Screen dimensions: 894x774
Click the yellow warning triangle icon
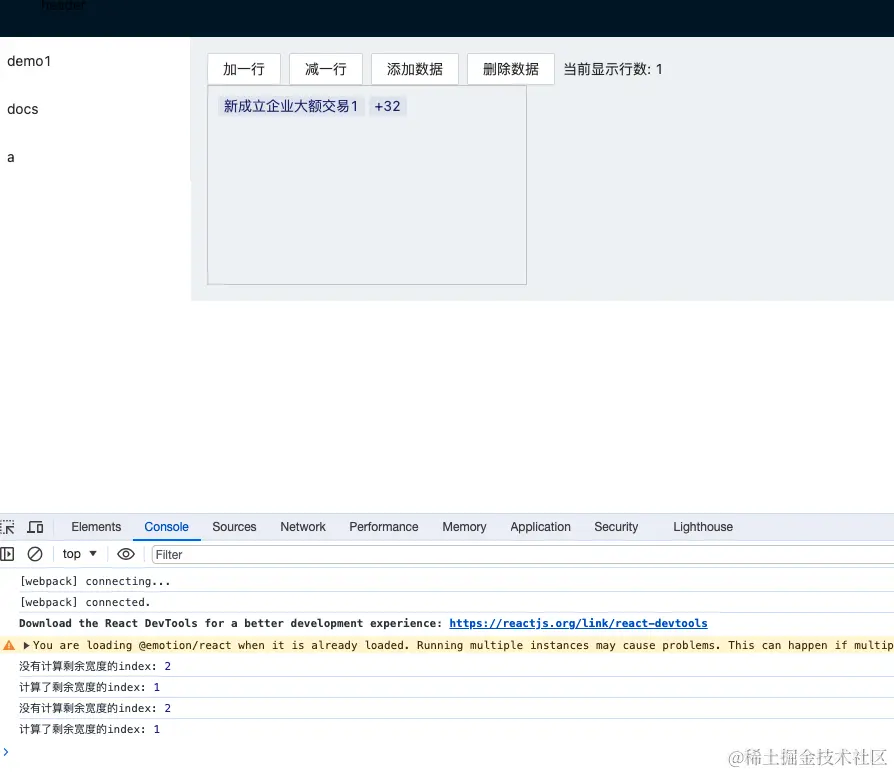(9, 645)
